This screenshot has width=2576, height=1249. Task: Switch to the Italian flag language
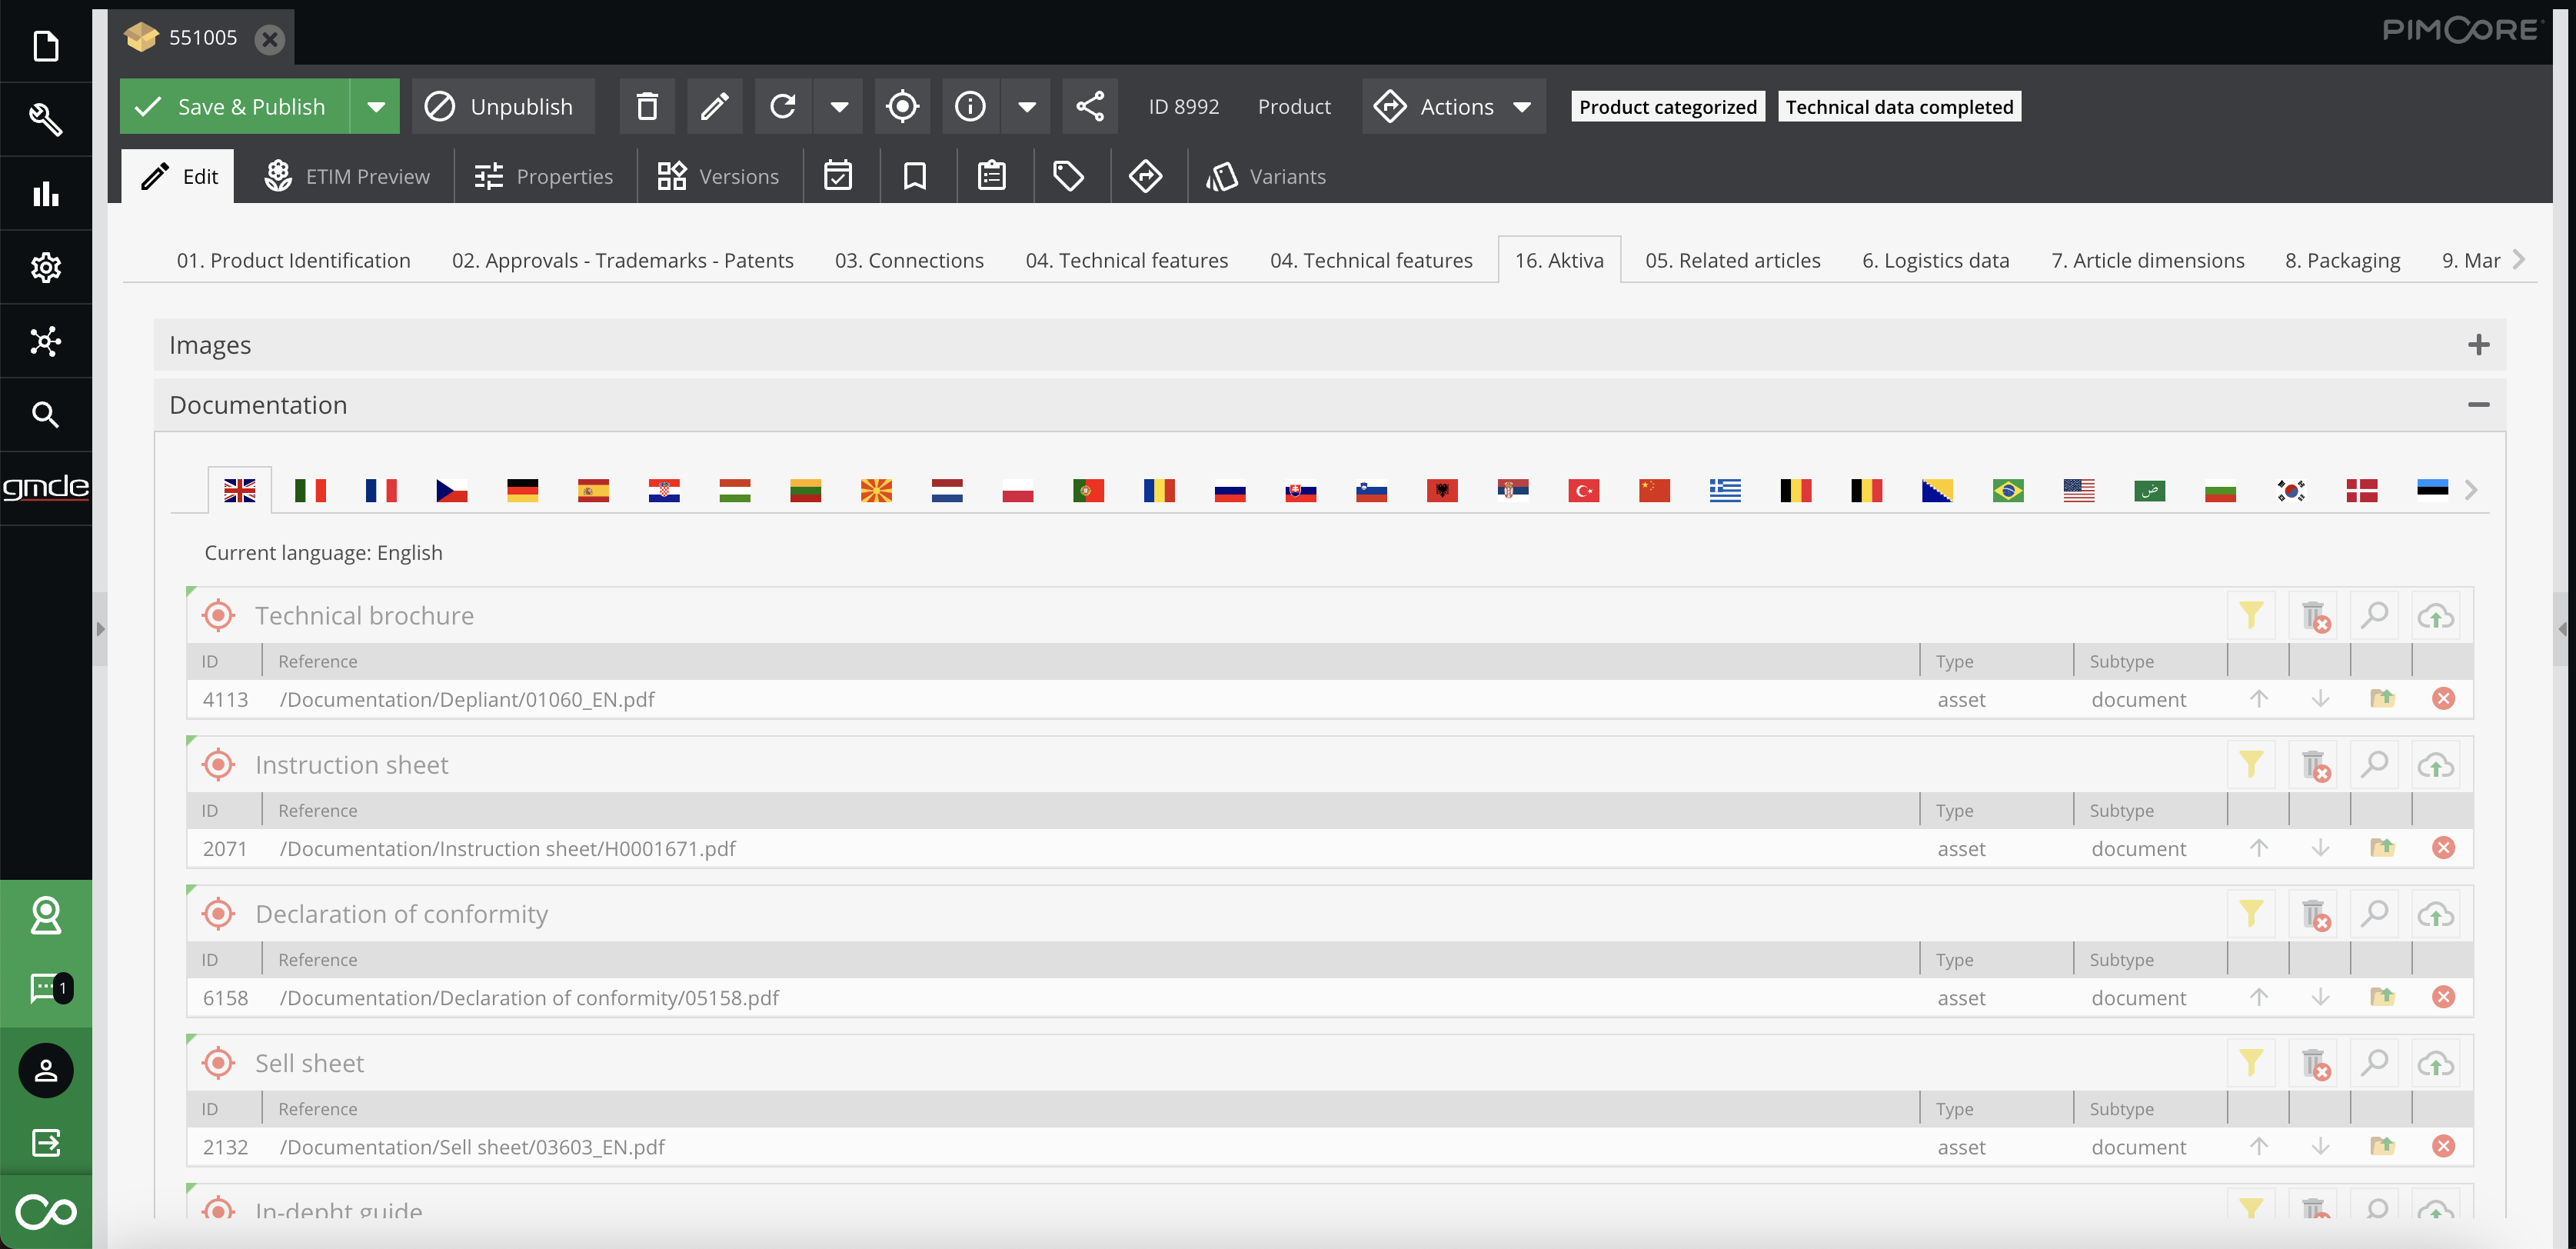310,490
